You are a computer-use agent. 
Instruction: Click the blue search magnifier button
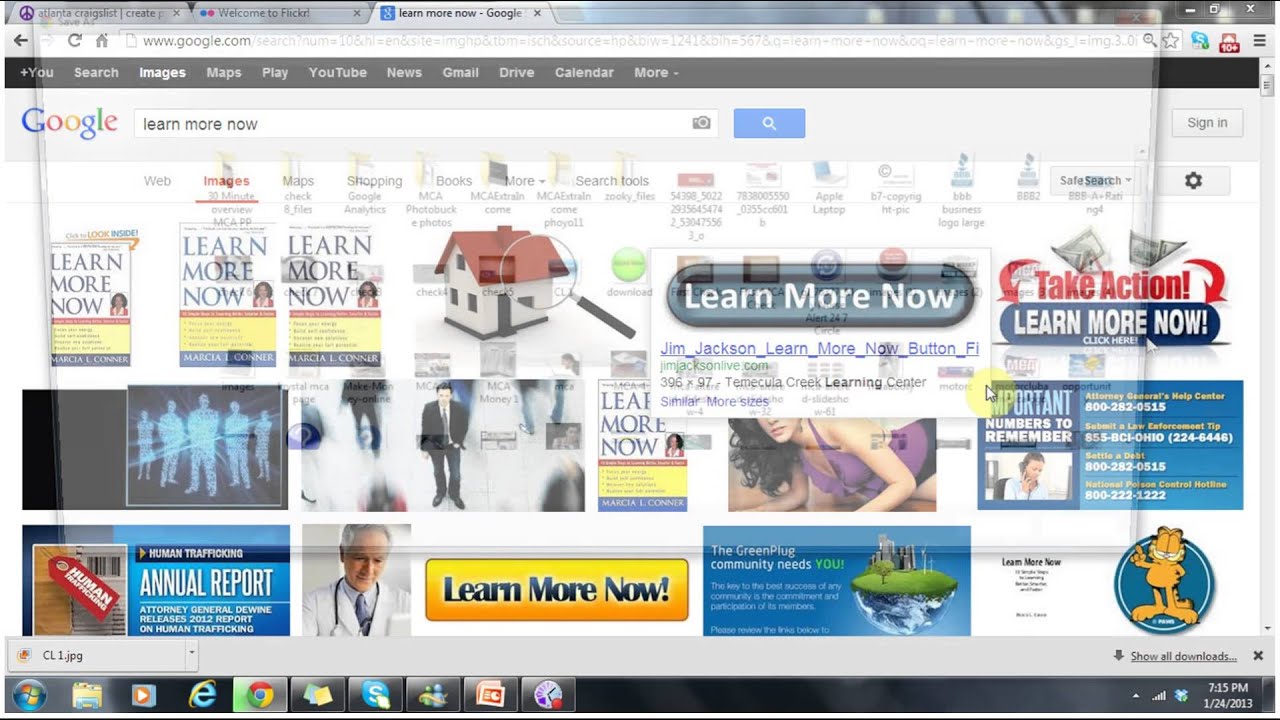(769, 123)
